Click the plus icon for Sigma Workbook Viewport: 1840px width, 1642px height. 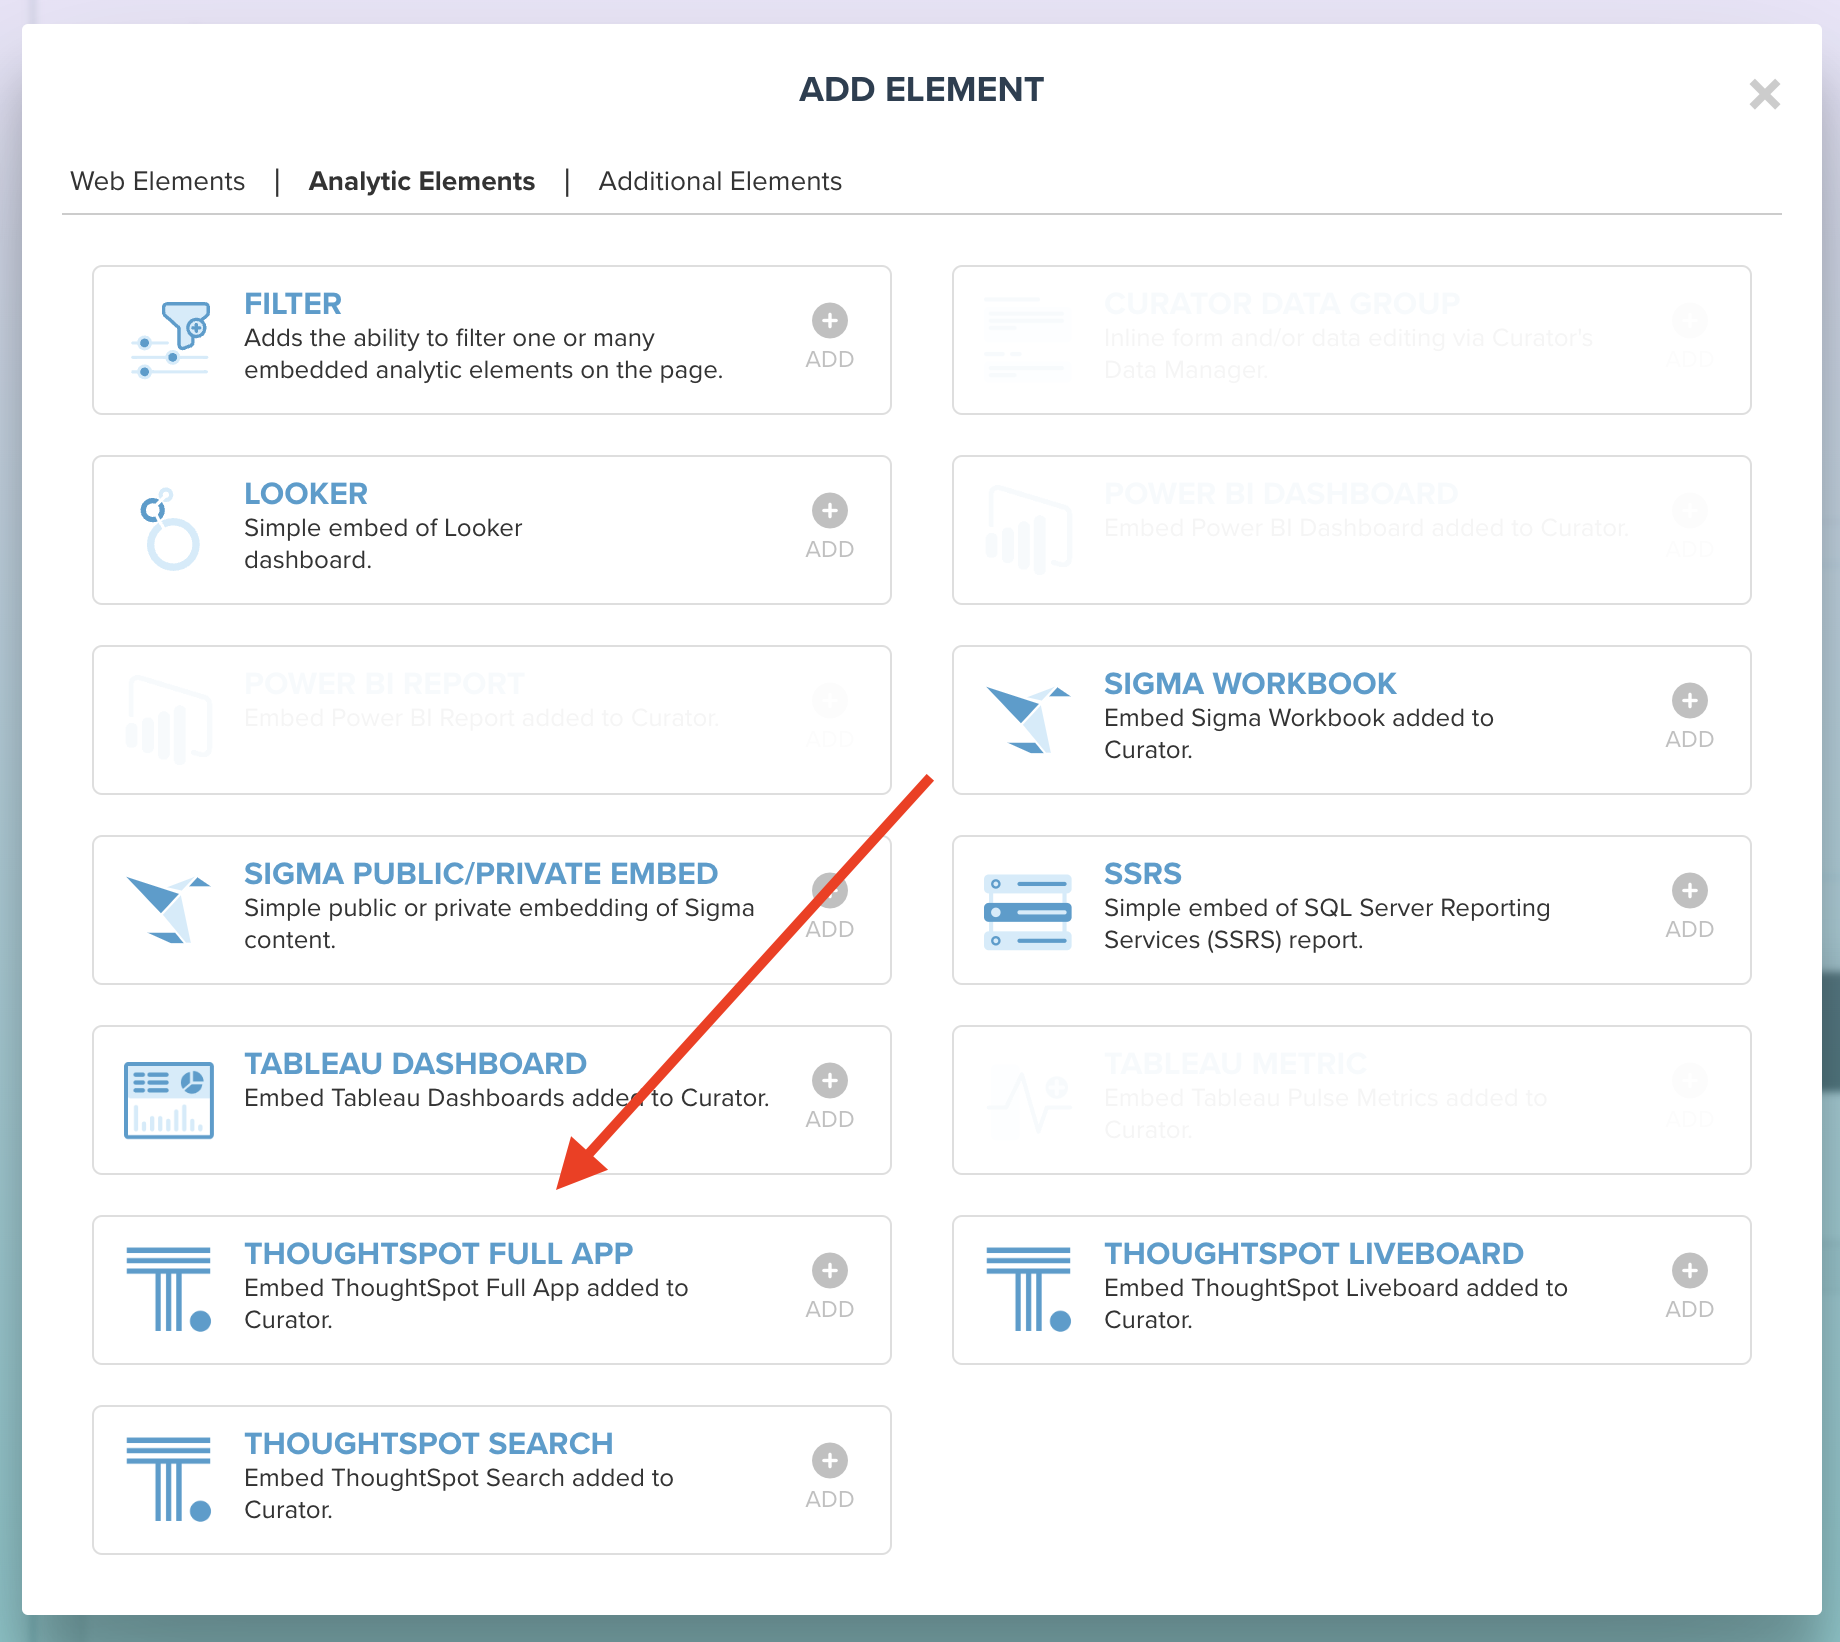coord(1690,701)
